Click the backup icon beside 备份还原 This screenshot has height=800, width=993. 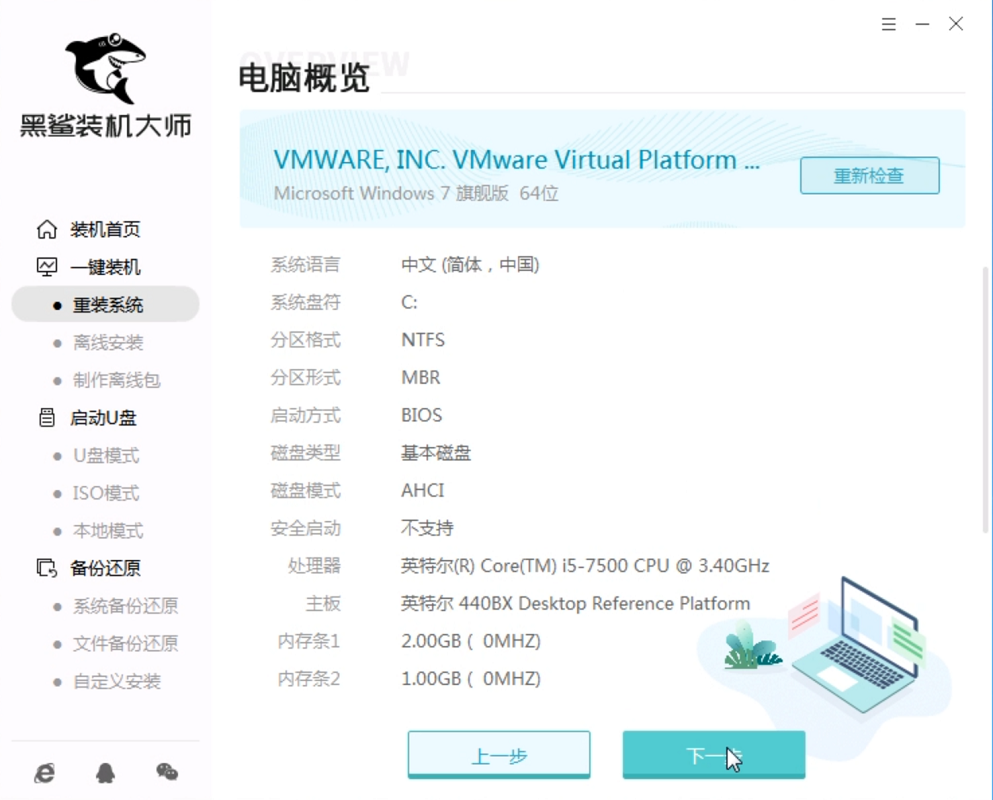click(x=47, y=568)
